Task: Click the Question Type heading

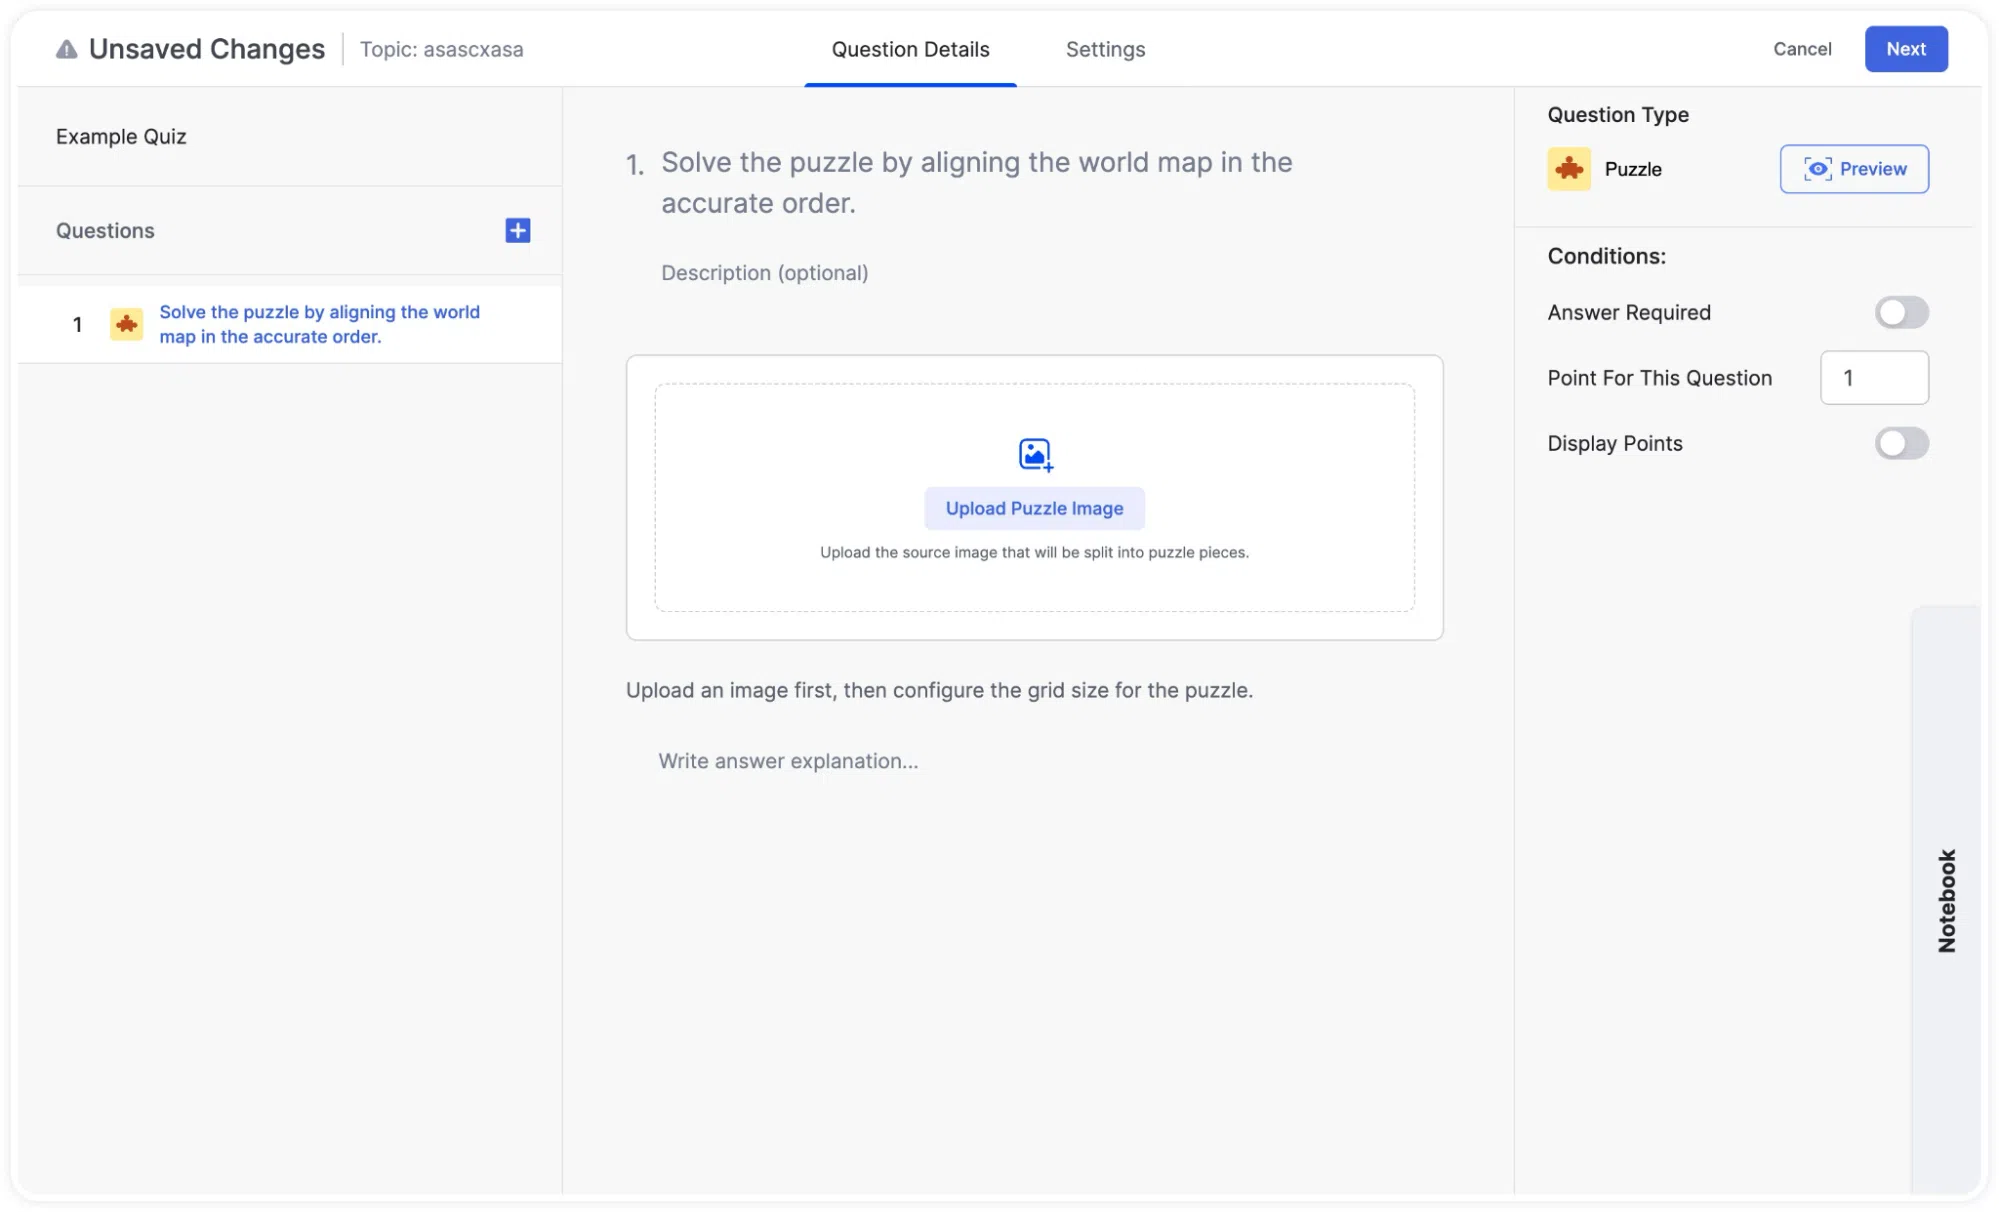Action: click(x=1618, y=115)
